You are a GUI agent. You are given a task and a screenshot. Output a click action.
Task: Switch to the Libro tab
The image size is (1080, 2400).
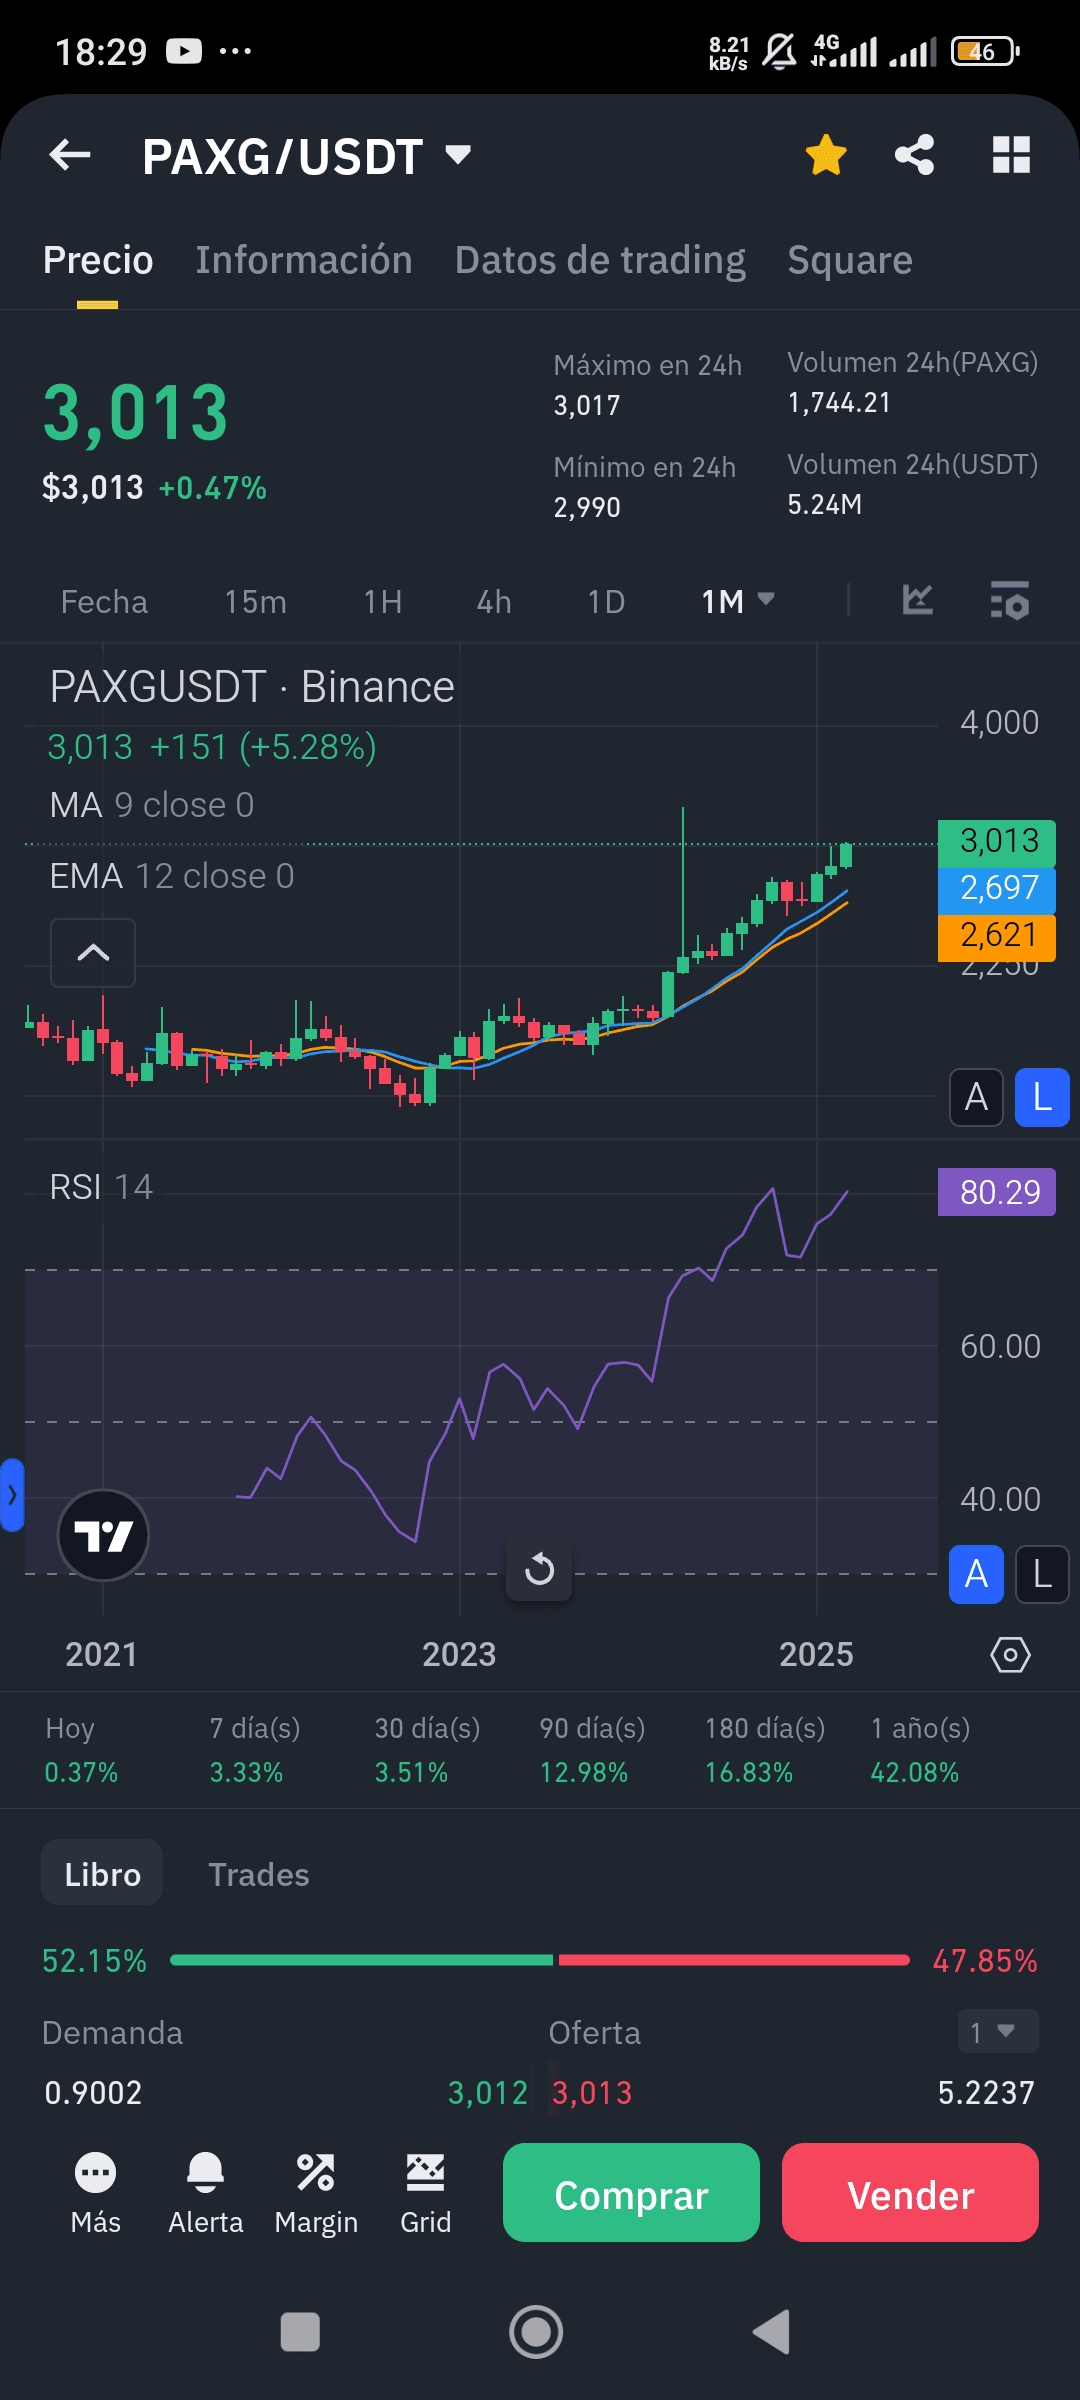[x=102, y=1873]
